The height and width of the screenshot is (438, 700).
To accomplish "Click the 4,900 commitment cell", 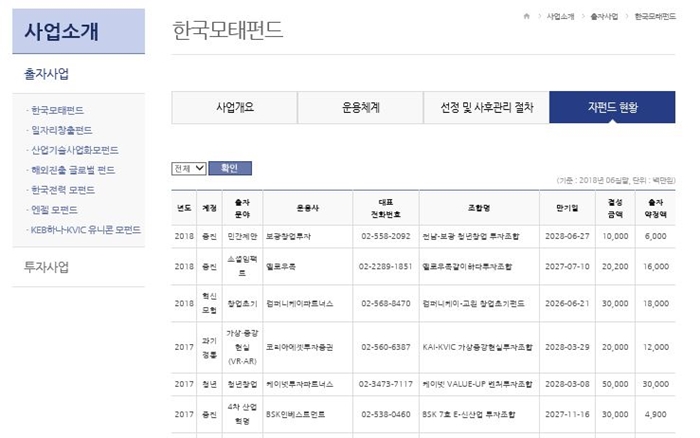I will click(656, 414).
